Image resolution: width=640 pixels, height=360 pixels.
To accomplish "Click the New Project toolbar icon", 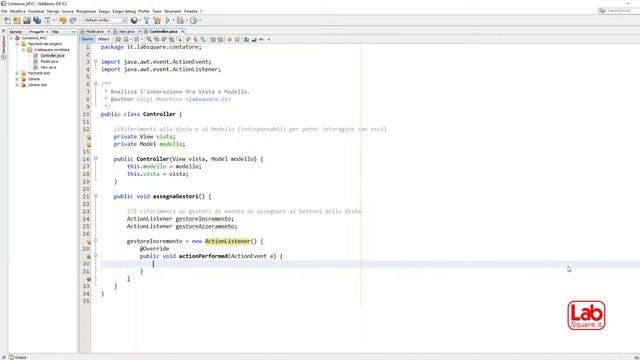I will pyautogui.click(x=17, y=20).
